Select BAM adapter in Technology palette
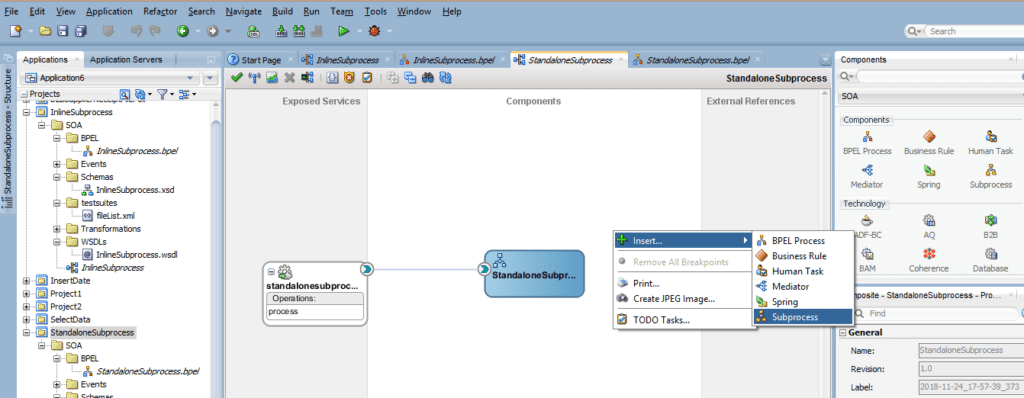 867,260
